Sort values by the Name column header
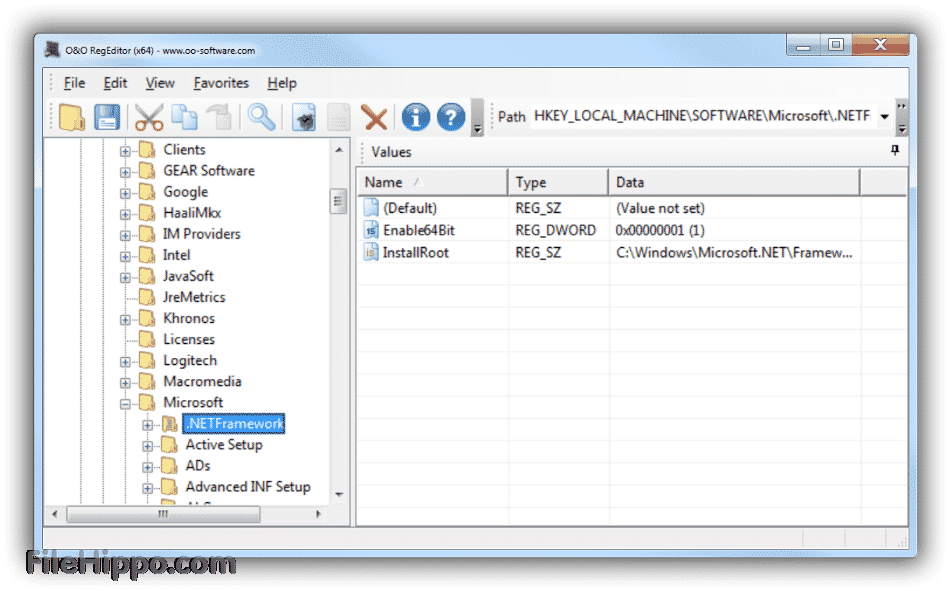950x591 pixels. (432, 182)
